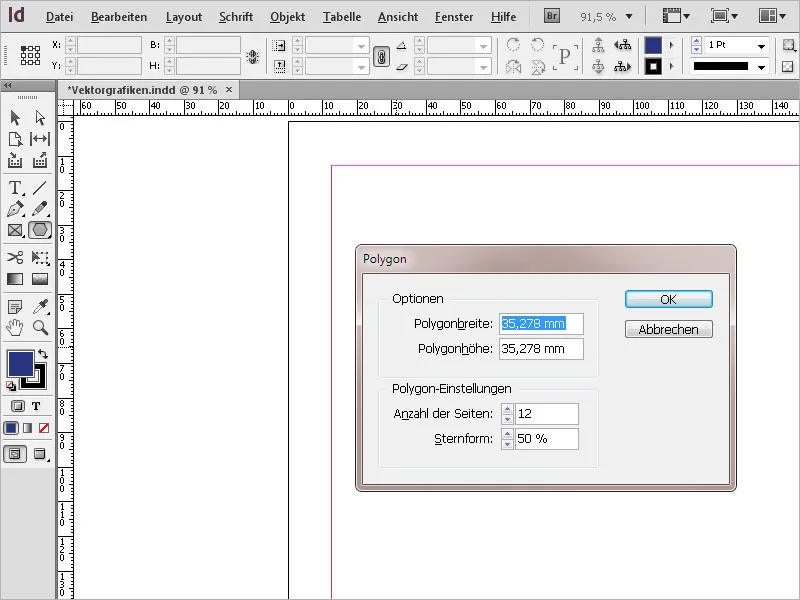Image resolution: width=800 pixels, height=600 pixels.
Task: Open the Schrift menu
Action: pyautogui.click(x=236, y=17)
